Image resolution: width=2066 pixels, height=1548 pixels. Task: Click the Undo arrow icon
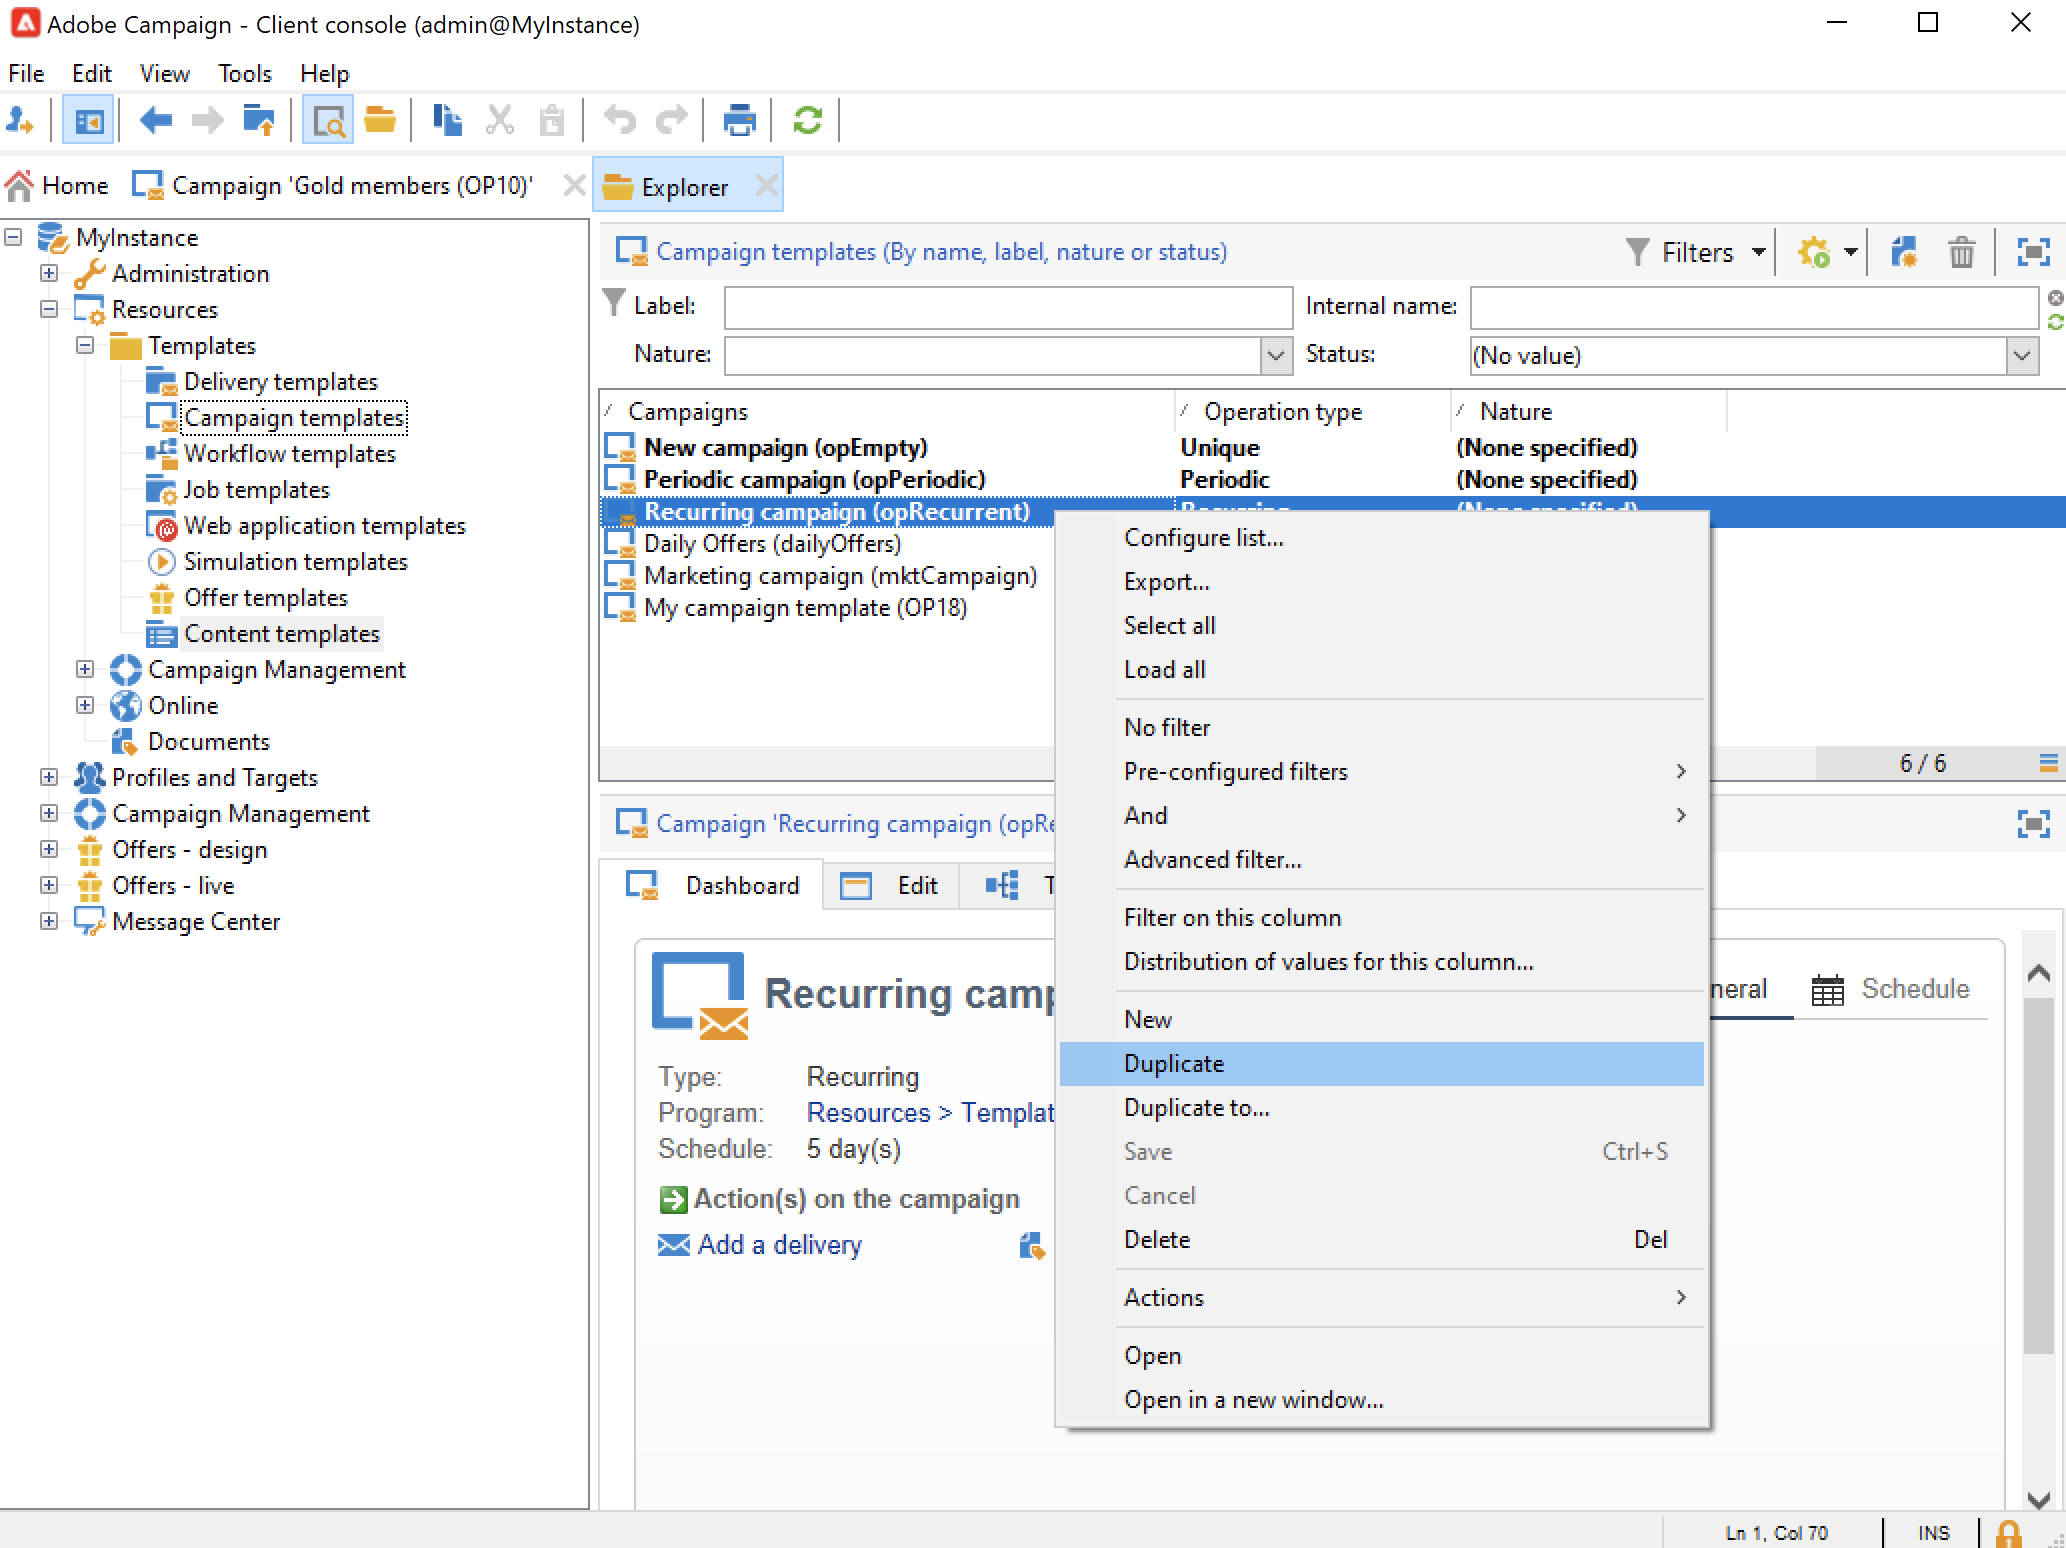click(x=620, y=121)
